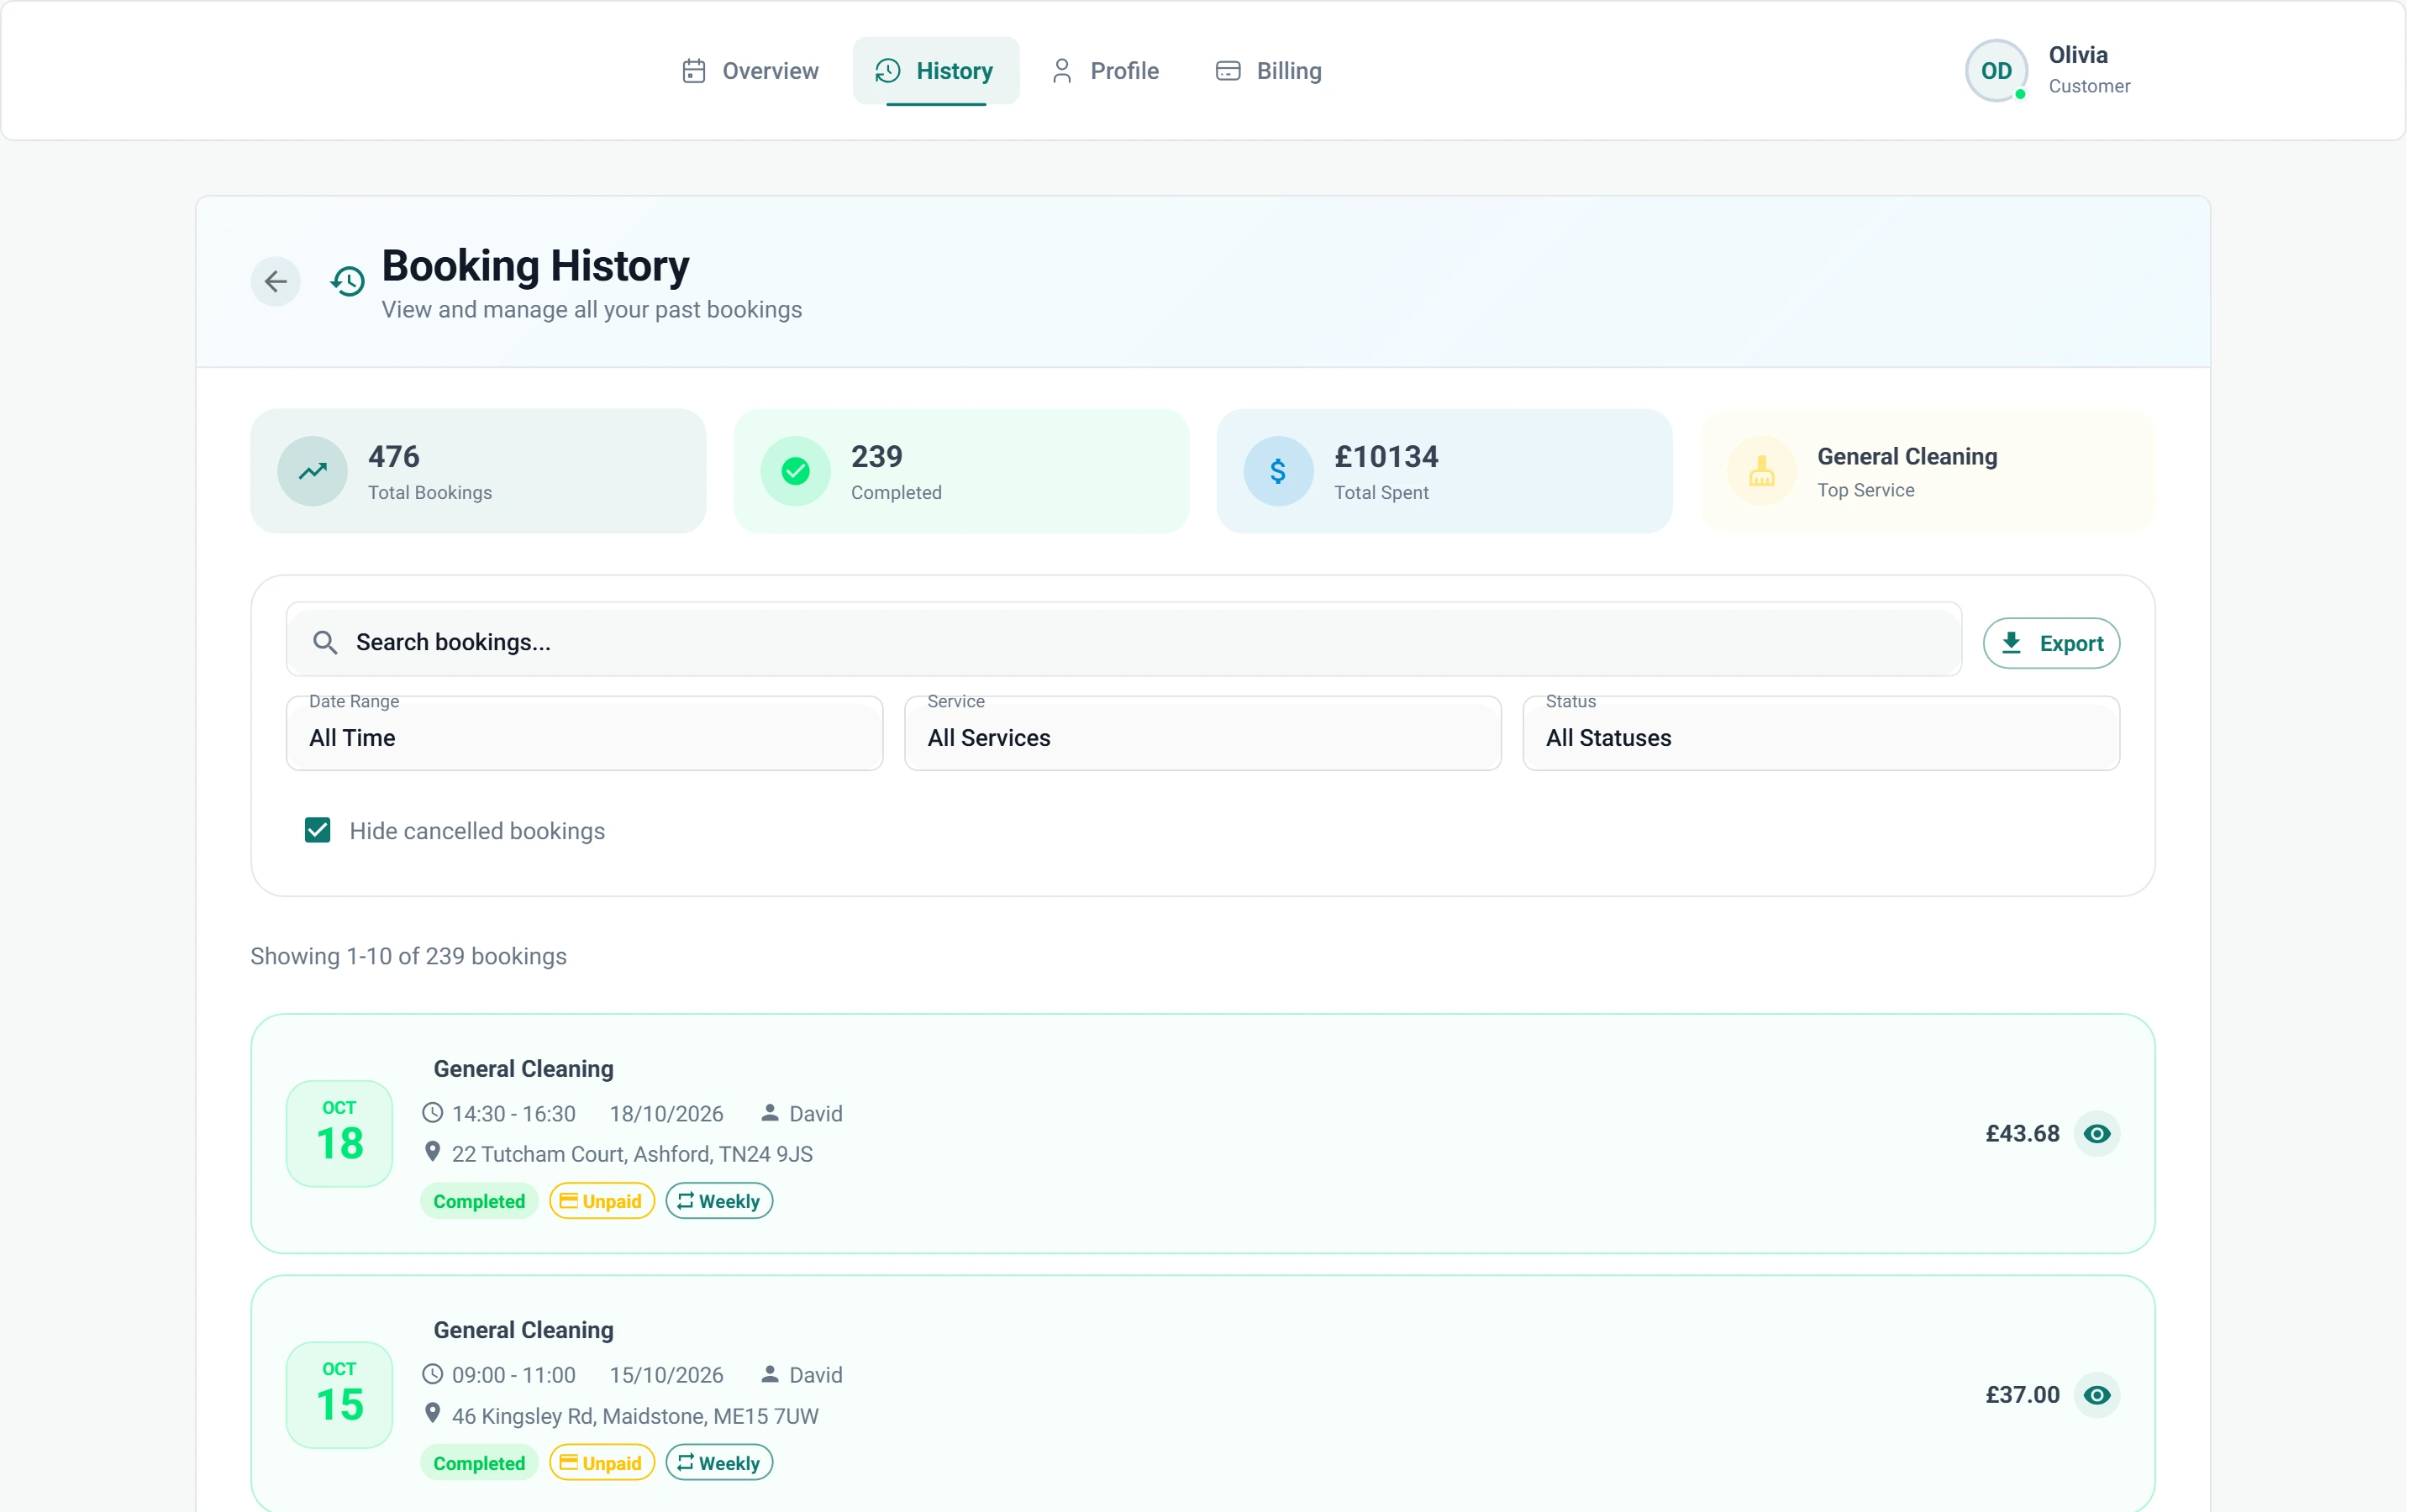Export the booking history

click(2052, 644)
